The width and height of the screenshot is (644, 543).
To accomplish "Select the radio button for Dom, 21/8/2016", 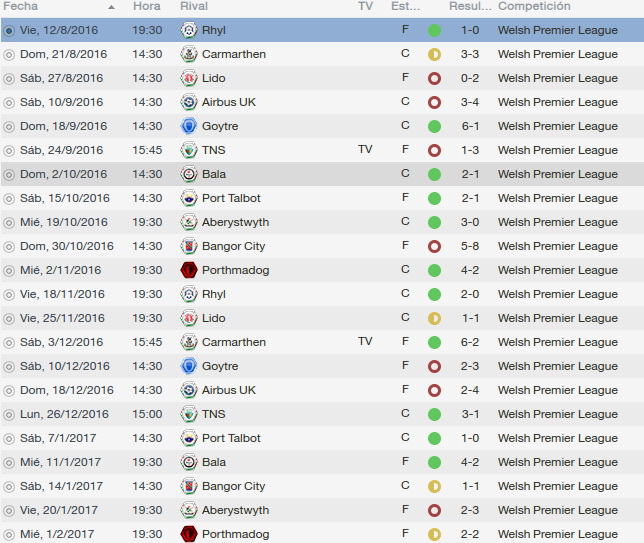I will click(9, 55).
